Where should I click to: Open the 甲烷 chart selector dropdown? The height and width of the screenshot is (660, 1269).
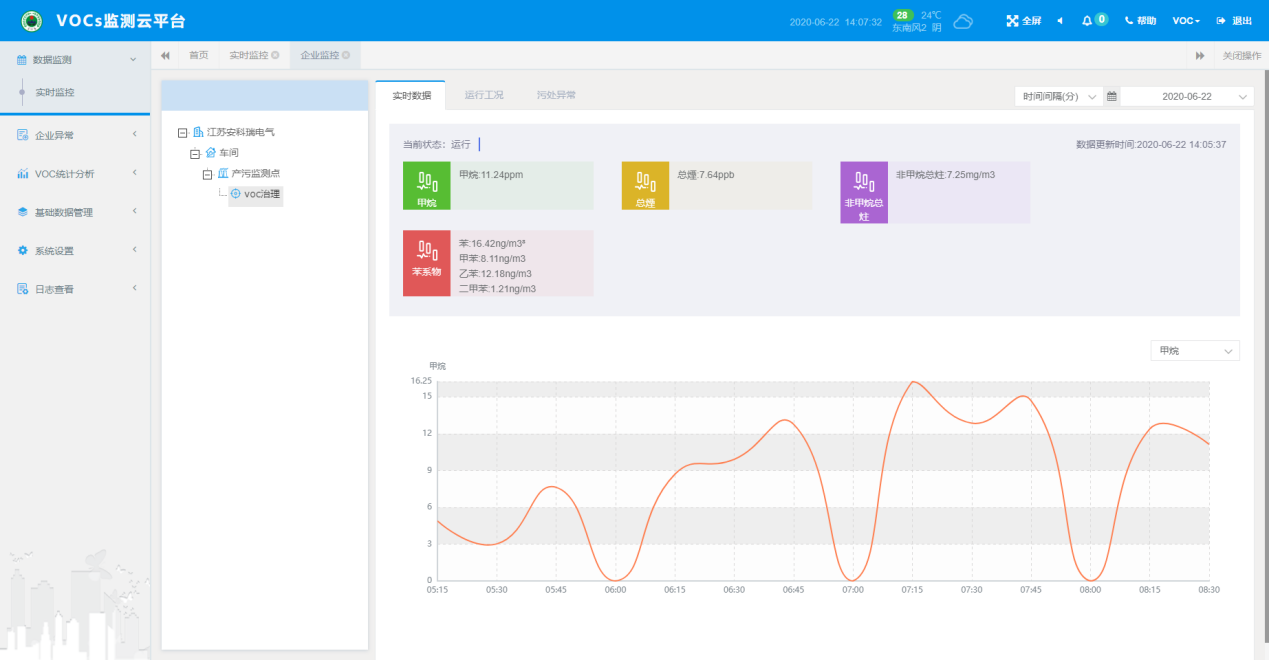[1195, 351]
